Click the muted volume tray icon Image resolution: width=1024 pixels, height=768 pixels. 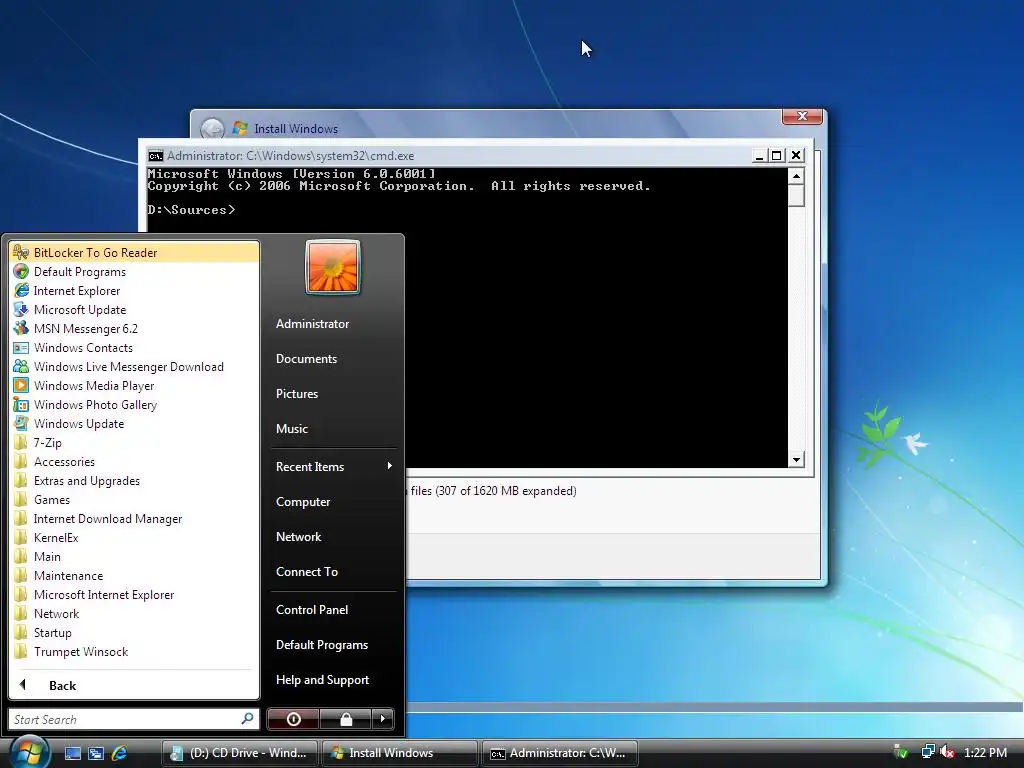click(x=947, y=752)
